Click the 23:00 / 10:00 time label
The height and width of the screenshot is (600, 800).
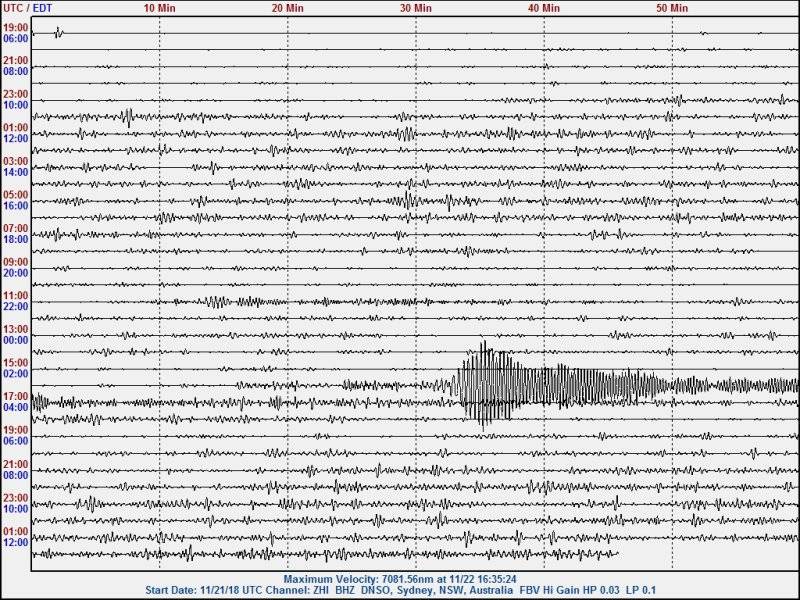pos(14,100)
